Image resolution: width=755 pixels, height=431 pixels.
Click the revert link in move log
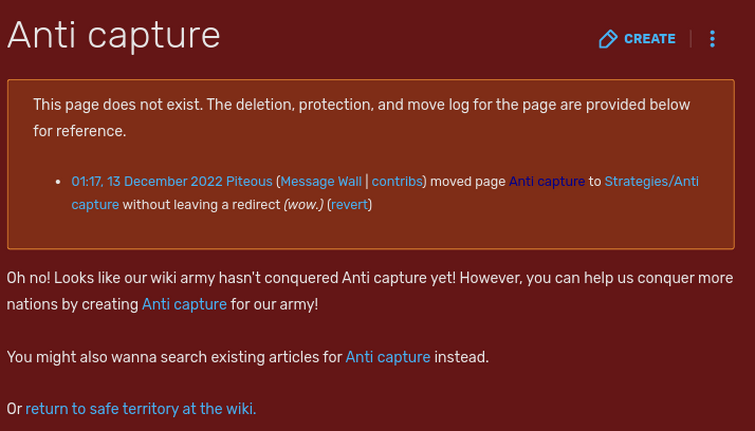pyautogui.click(x=349, y=205)
